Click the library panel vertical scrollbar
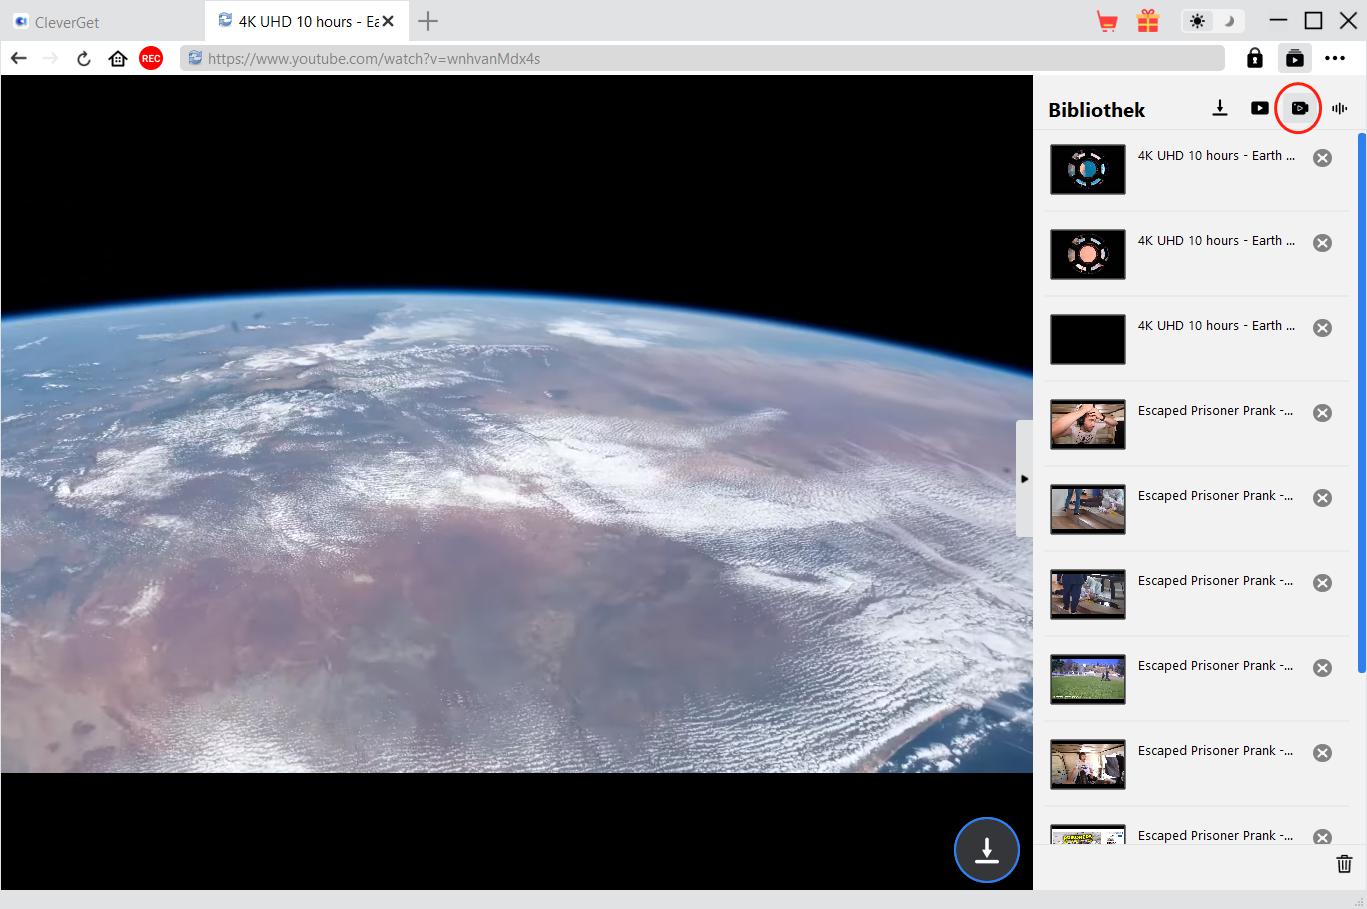The height and width of the screenshot is (909, 1367). click(x=1361, y=400)
